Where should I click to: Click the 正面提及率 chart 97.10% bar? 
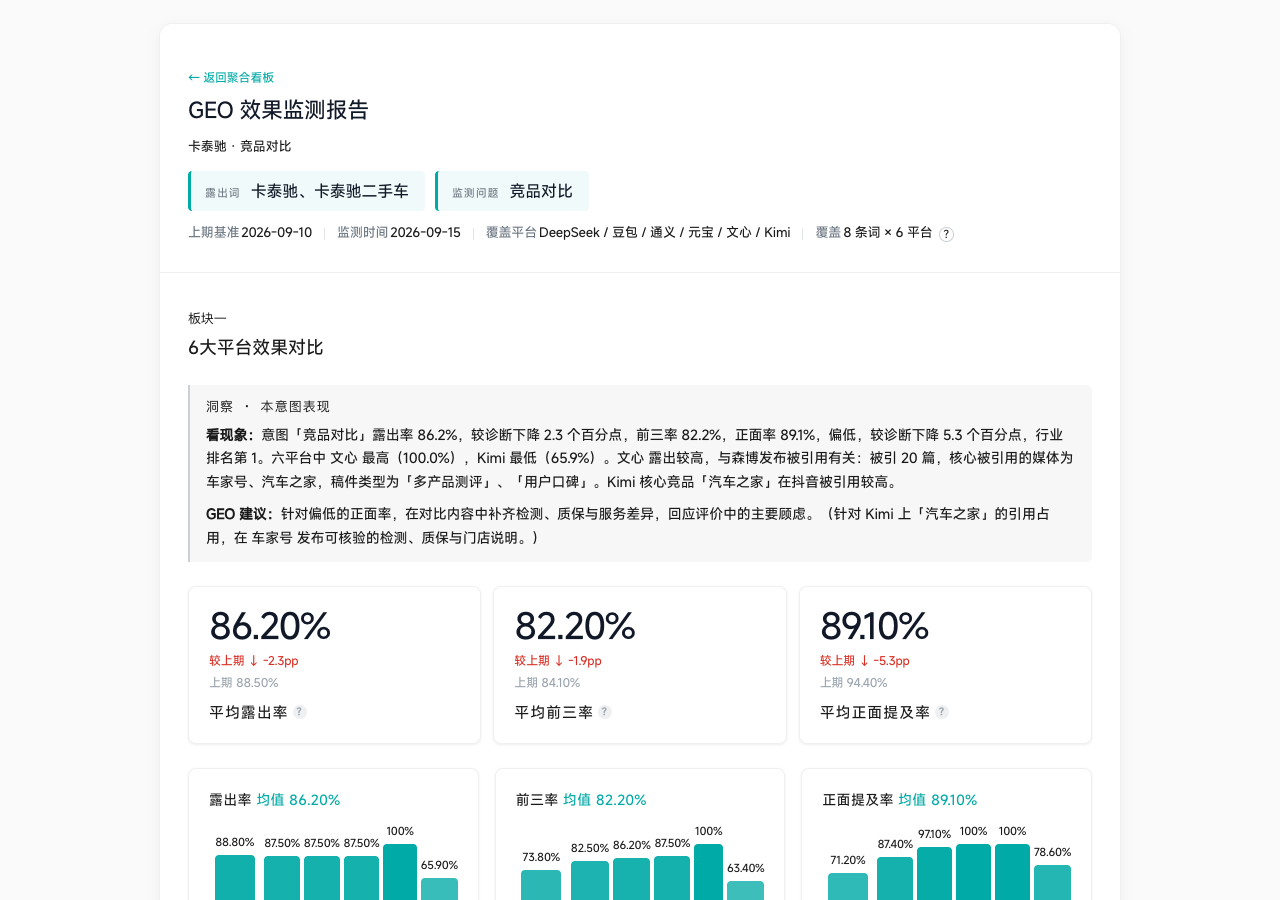click(935, 874)
